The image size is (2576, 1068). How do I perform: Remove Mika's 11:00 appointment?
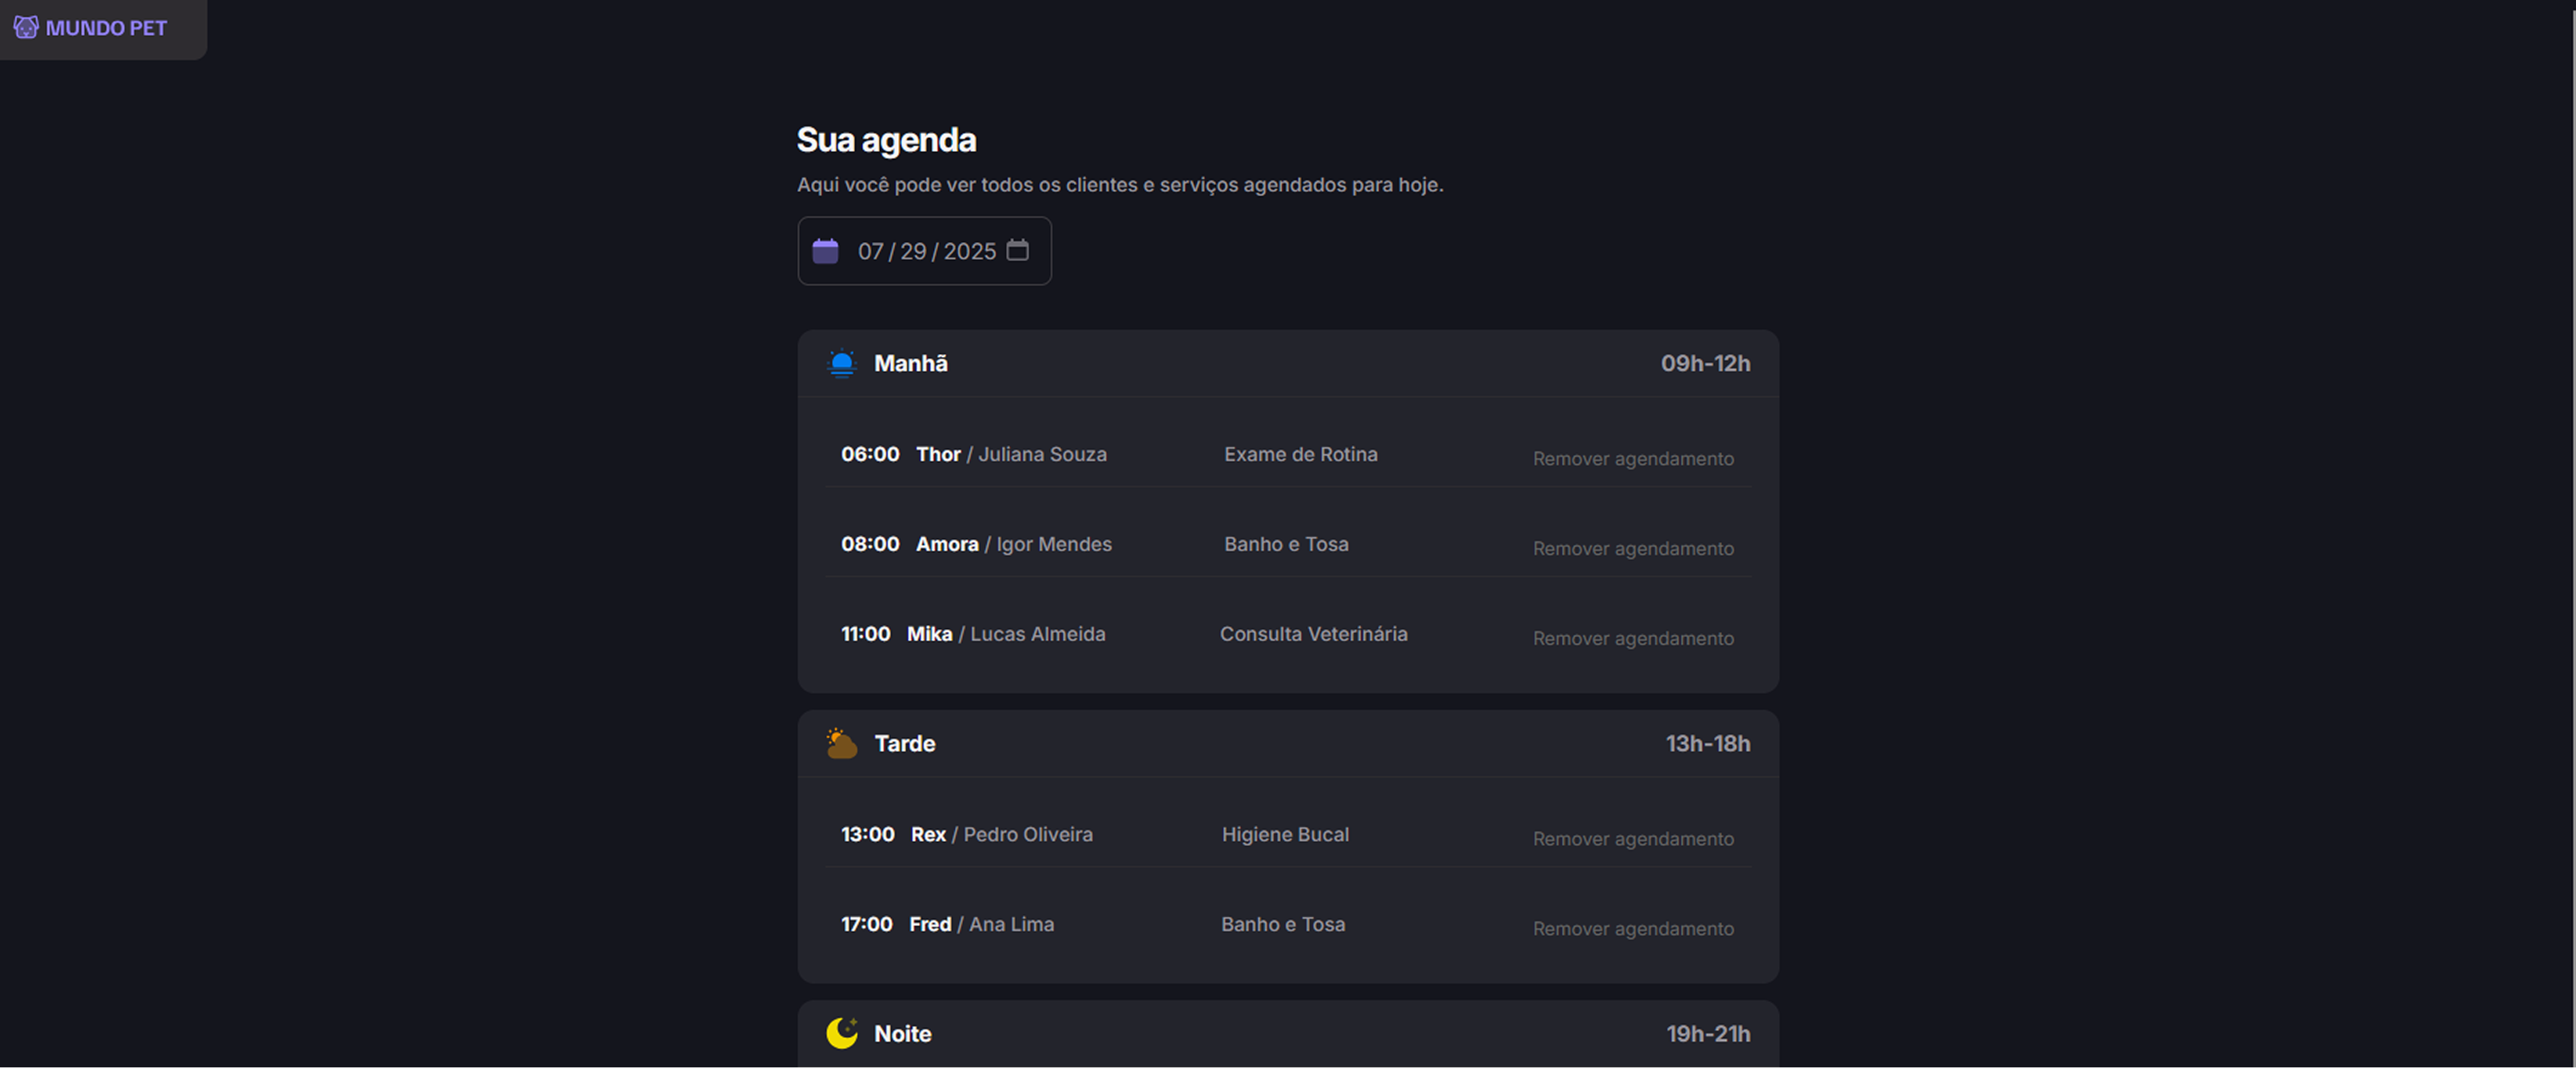pyautogui.click(x=1633, y=638)
